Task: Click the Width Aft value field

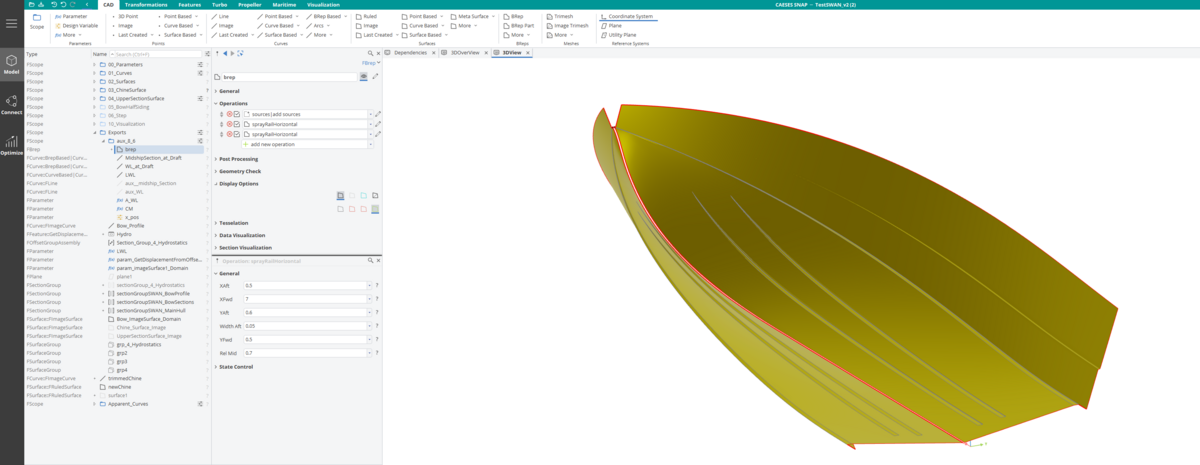Action: (x=307, y=326)
